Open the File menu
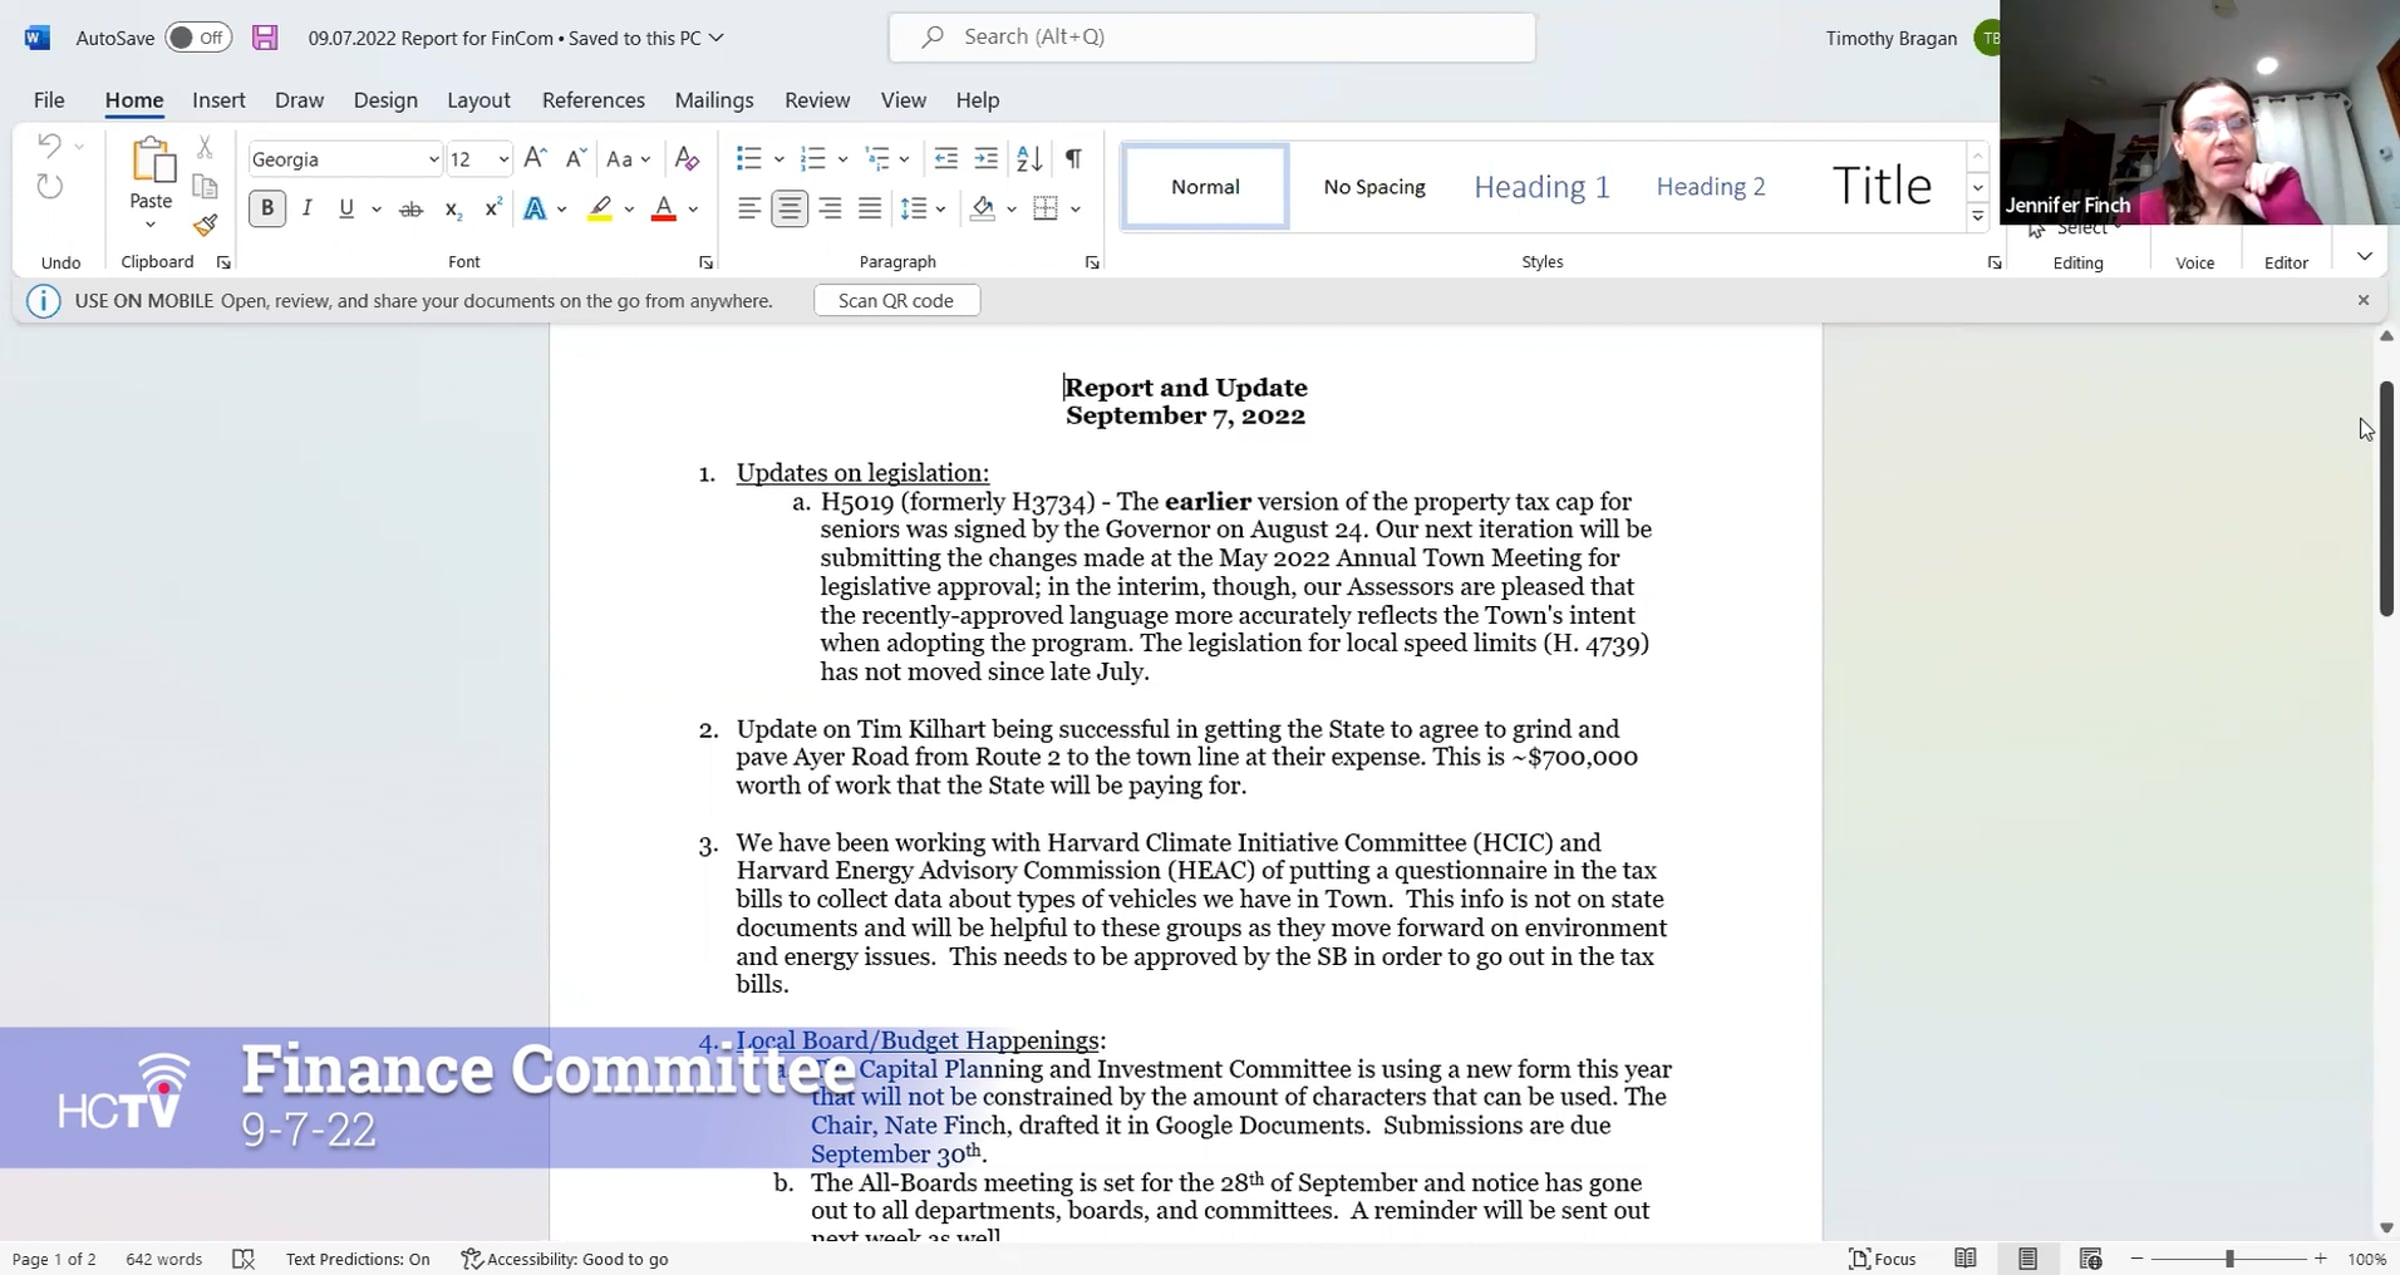 pos(48,100)
